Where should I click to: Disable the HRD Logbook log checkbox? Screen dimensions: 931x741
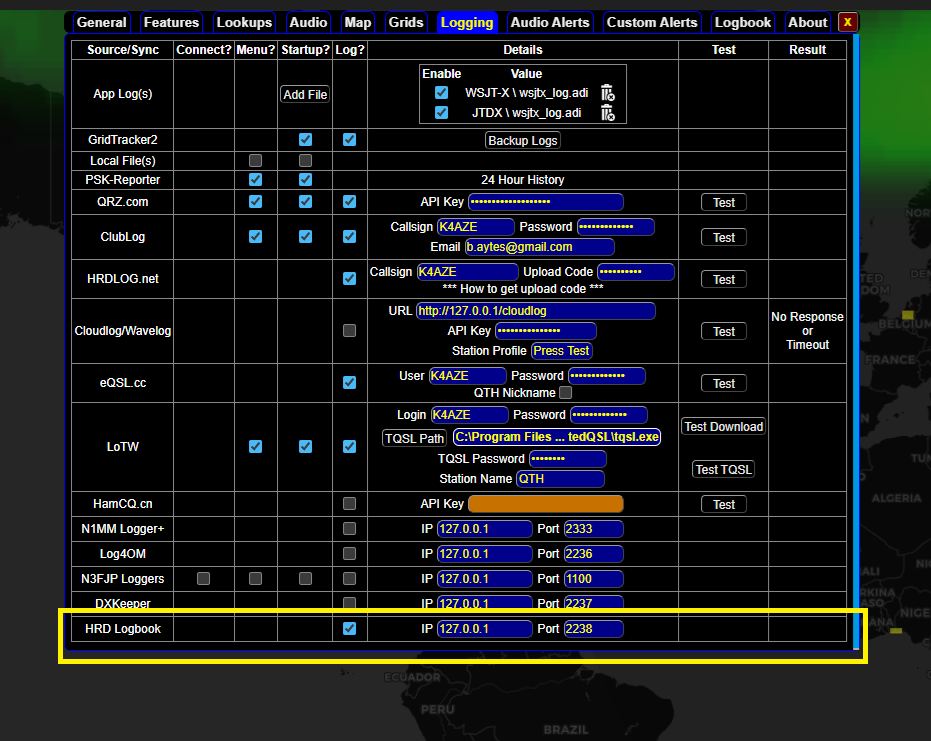[349, 629]
